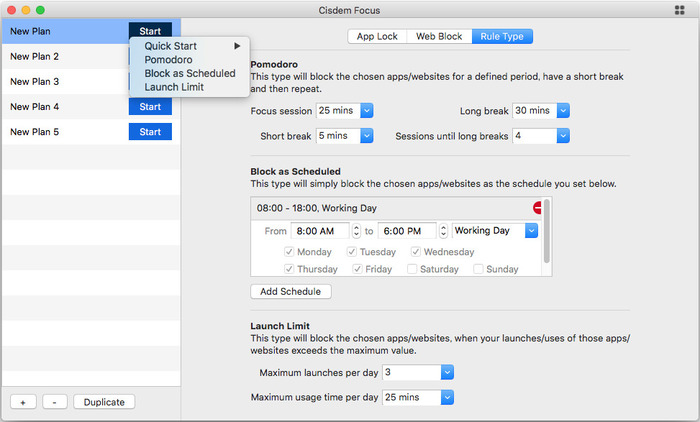The image size is (700, 422).
Task: Switch to the Web Block tab
Action: 439,37
